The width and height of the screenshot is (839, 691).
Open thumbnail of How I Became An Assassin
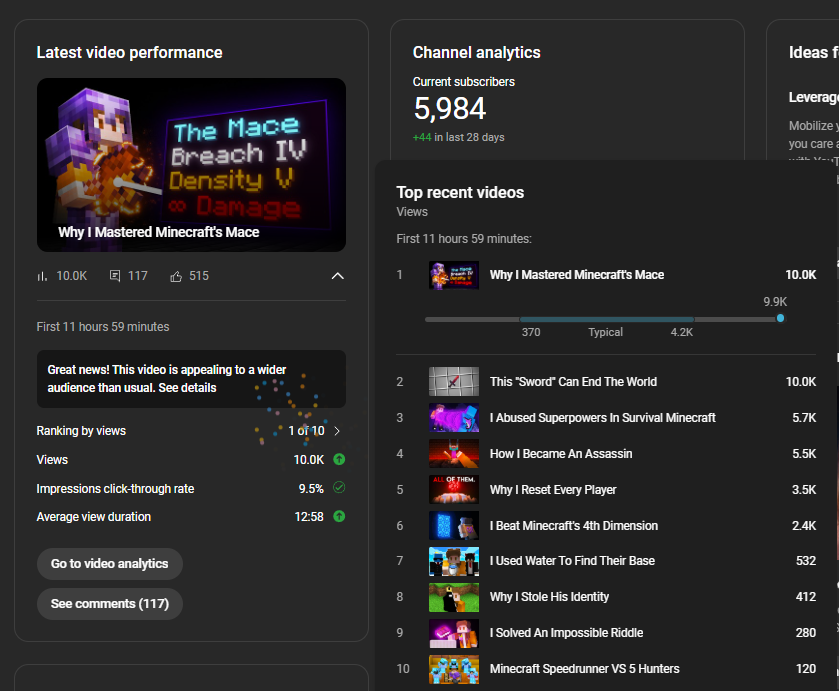454,453
